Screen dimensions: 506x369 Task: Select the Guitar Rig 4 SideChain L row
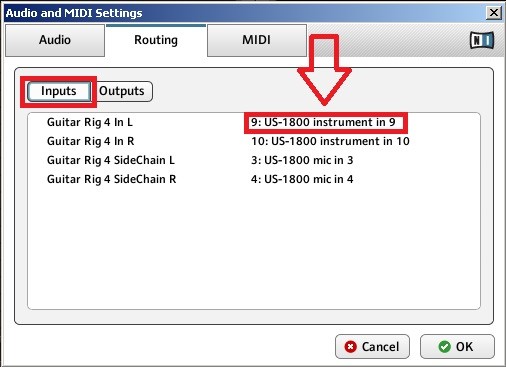[254, 160]
